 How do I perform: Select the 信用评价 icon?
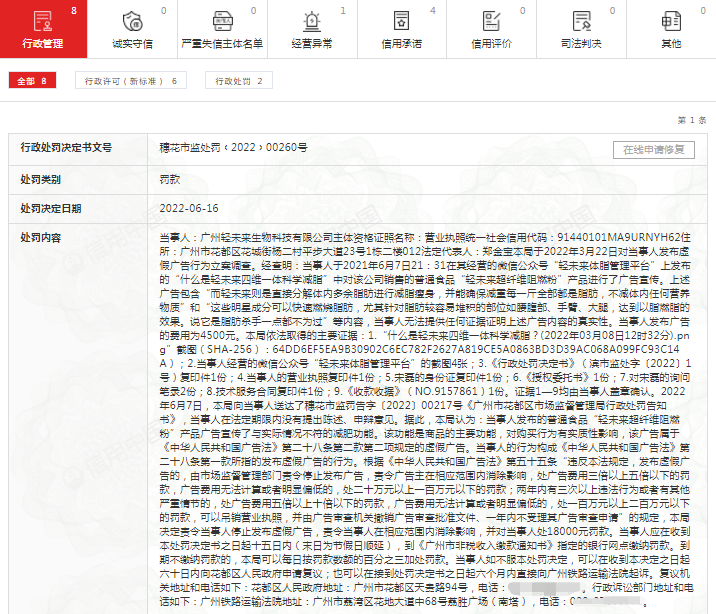point(490,22)
